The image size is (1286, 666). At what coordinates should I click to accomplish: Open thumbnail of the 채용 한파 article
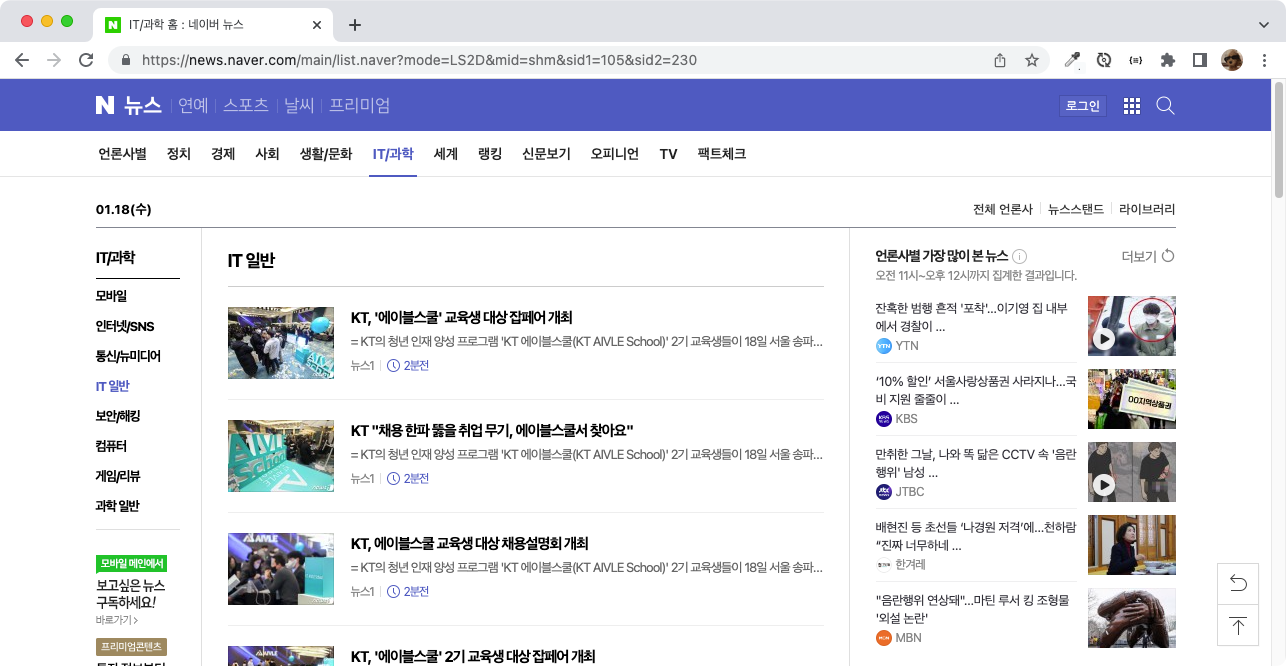click(281, 456)
